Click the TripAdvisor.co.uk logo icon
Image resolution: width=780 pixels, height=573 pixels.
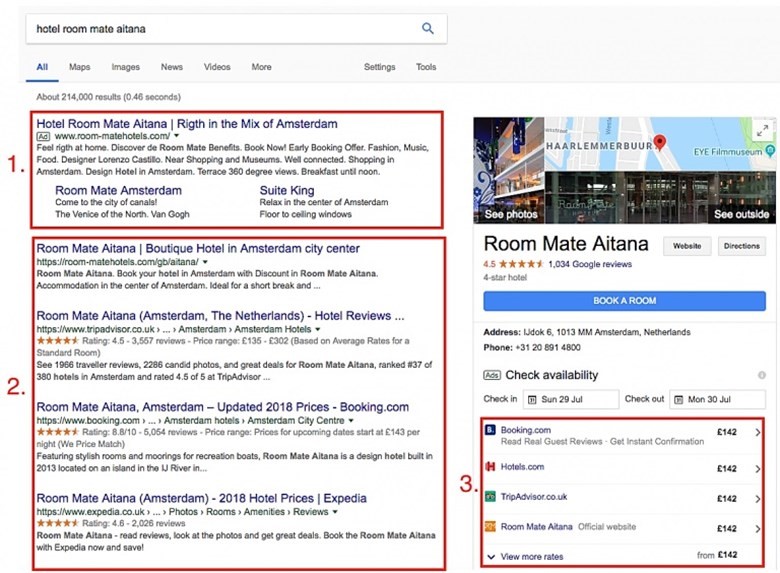coord(490,496)
